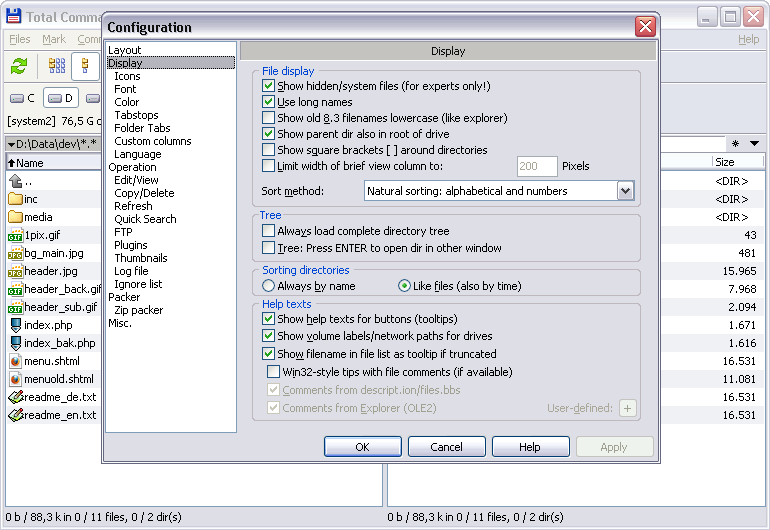Select Like files (also by time) radio

tap(404, 286)
